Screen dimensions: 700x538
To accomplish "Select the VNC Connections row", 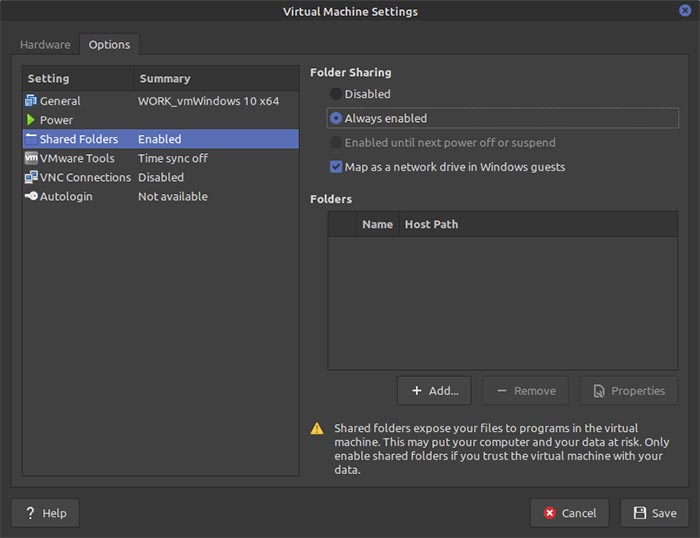I will [x=161, y=177].
